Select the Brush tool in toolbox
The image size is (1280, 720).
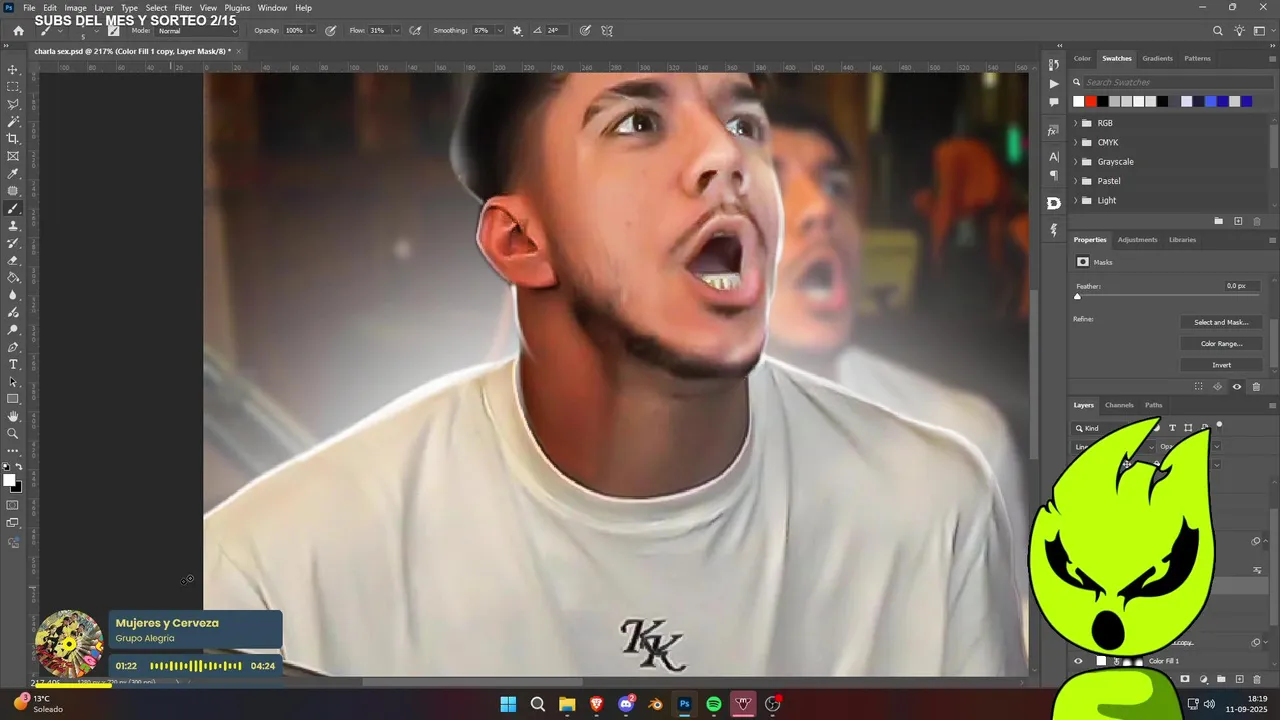point(13,209)
